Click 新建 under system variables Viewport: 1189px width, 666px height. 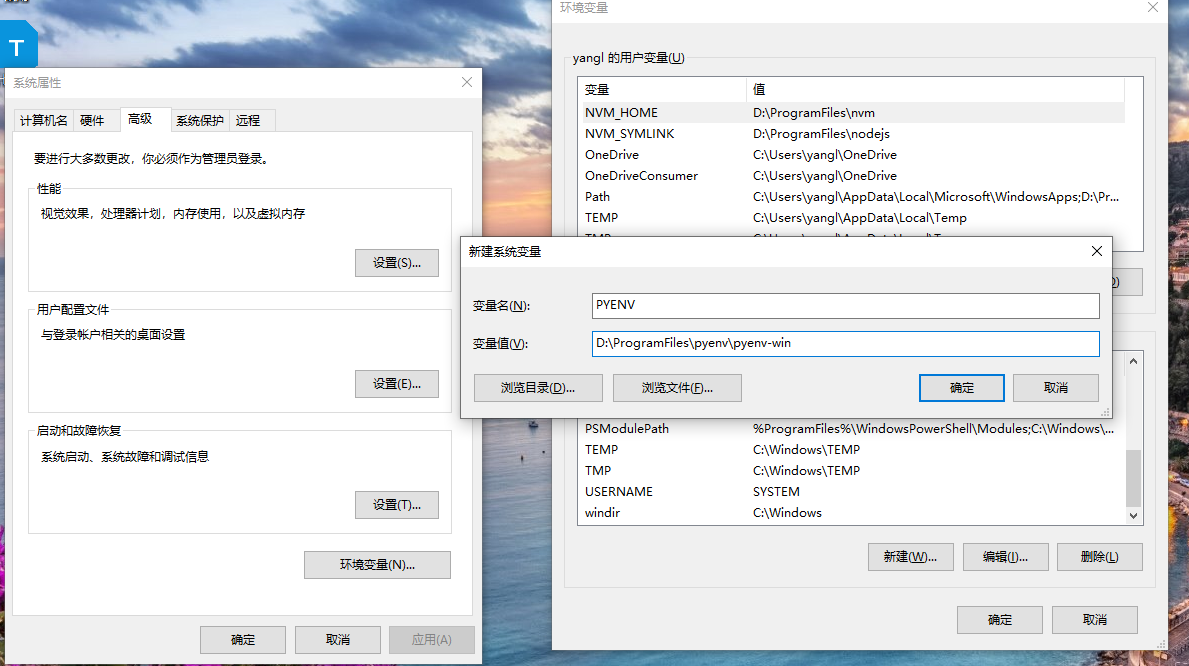pyautogui.click(x=910, y=556)
